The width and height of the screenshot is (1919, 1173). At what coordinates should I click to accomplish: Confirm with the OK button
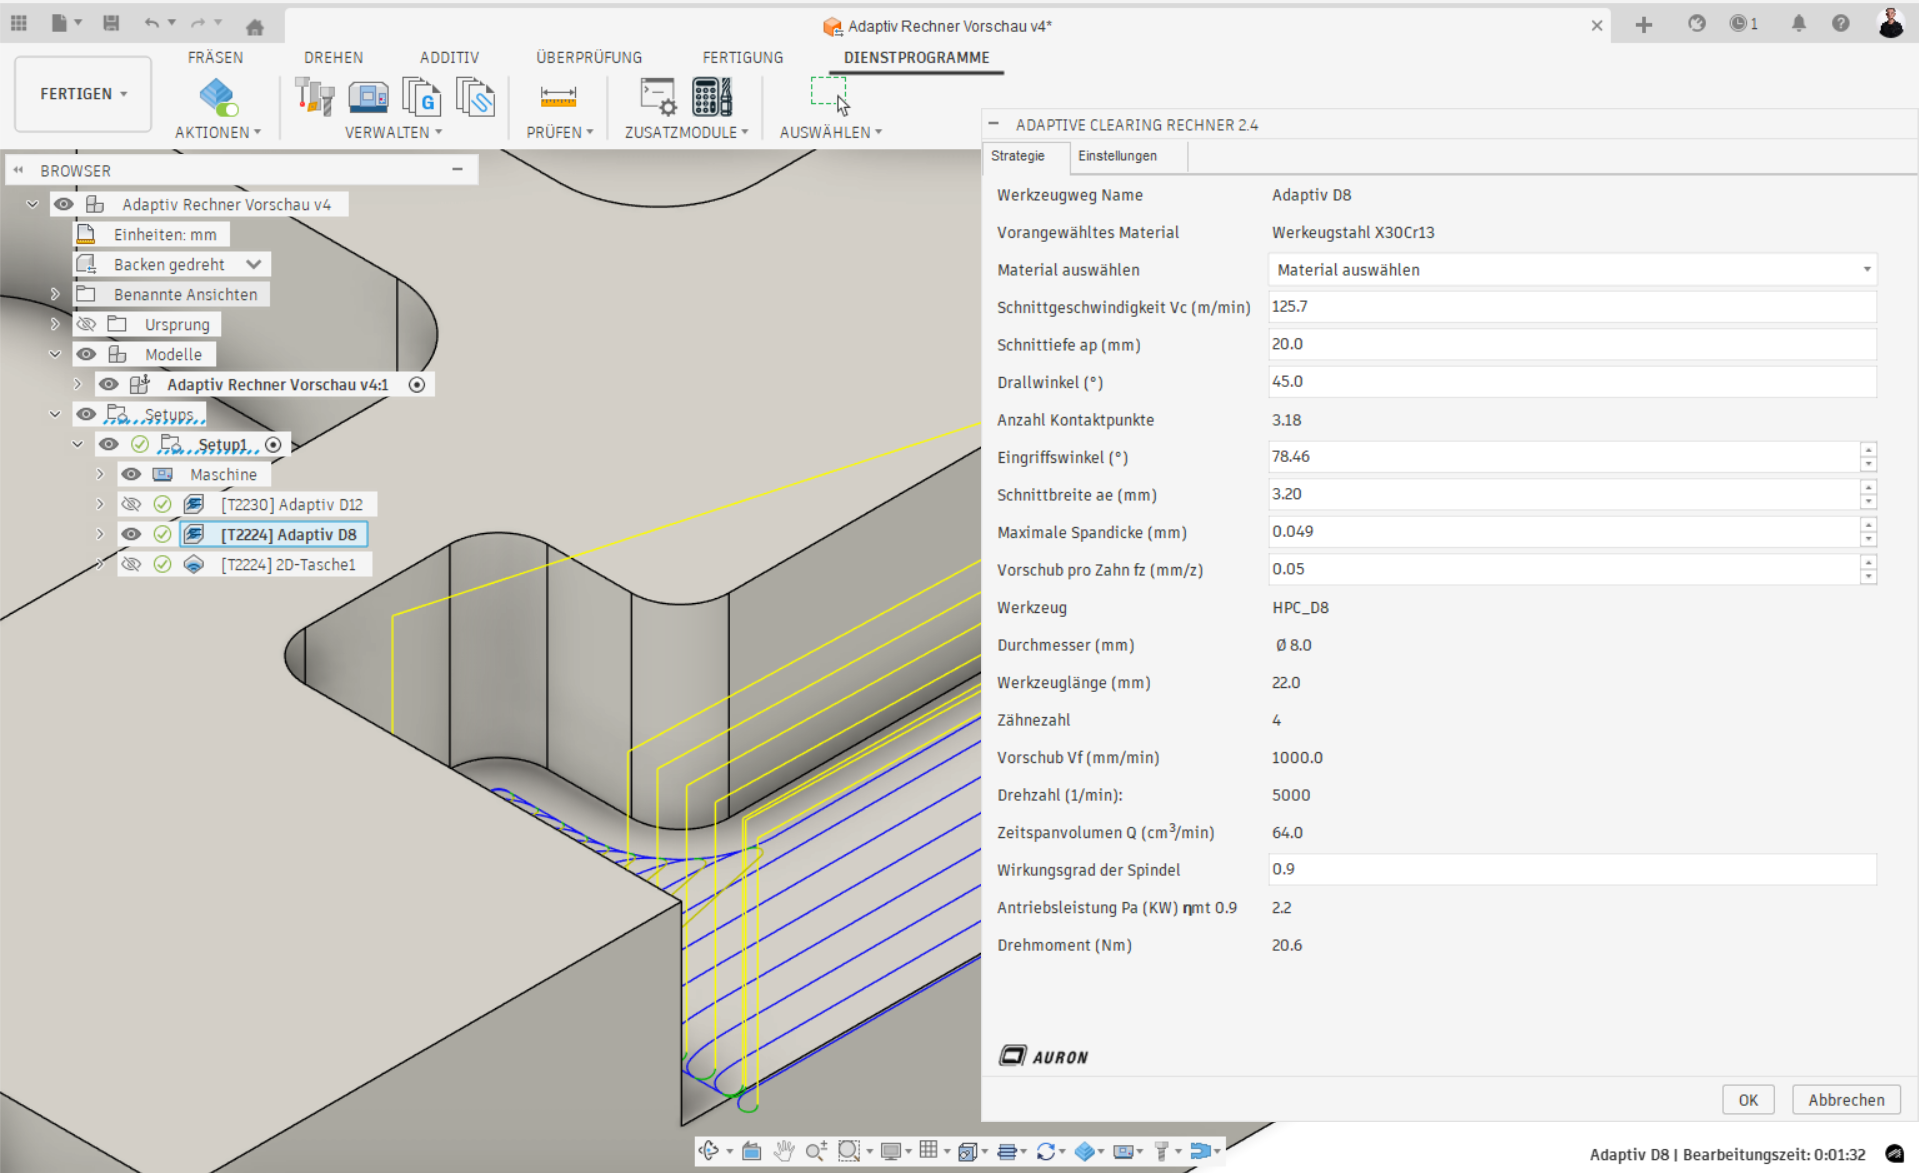click(1747, 1099)
